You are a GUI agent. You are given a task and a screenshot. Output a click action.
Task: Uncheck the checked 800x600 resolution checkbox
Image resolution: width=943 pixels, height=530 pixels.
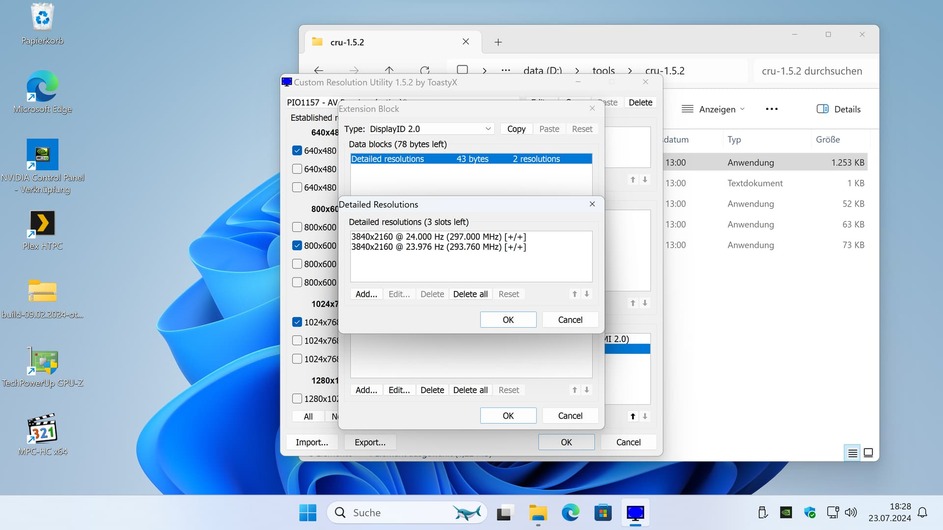297,246
